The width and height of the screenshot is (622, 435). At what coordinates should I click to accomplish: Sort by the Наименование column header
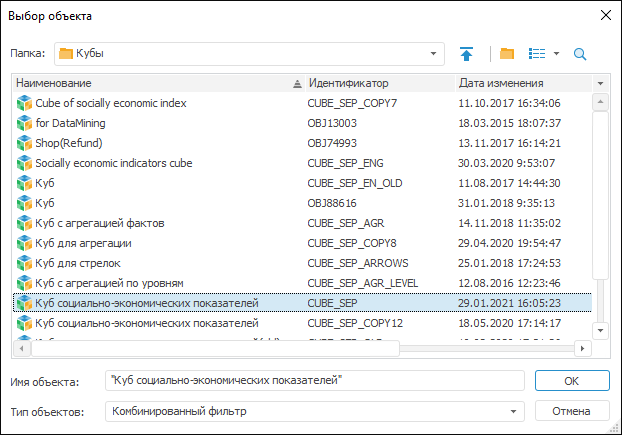pyautogui.click(x=150, y=83)
